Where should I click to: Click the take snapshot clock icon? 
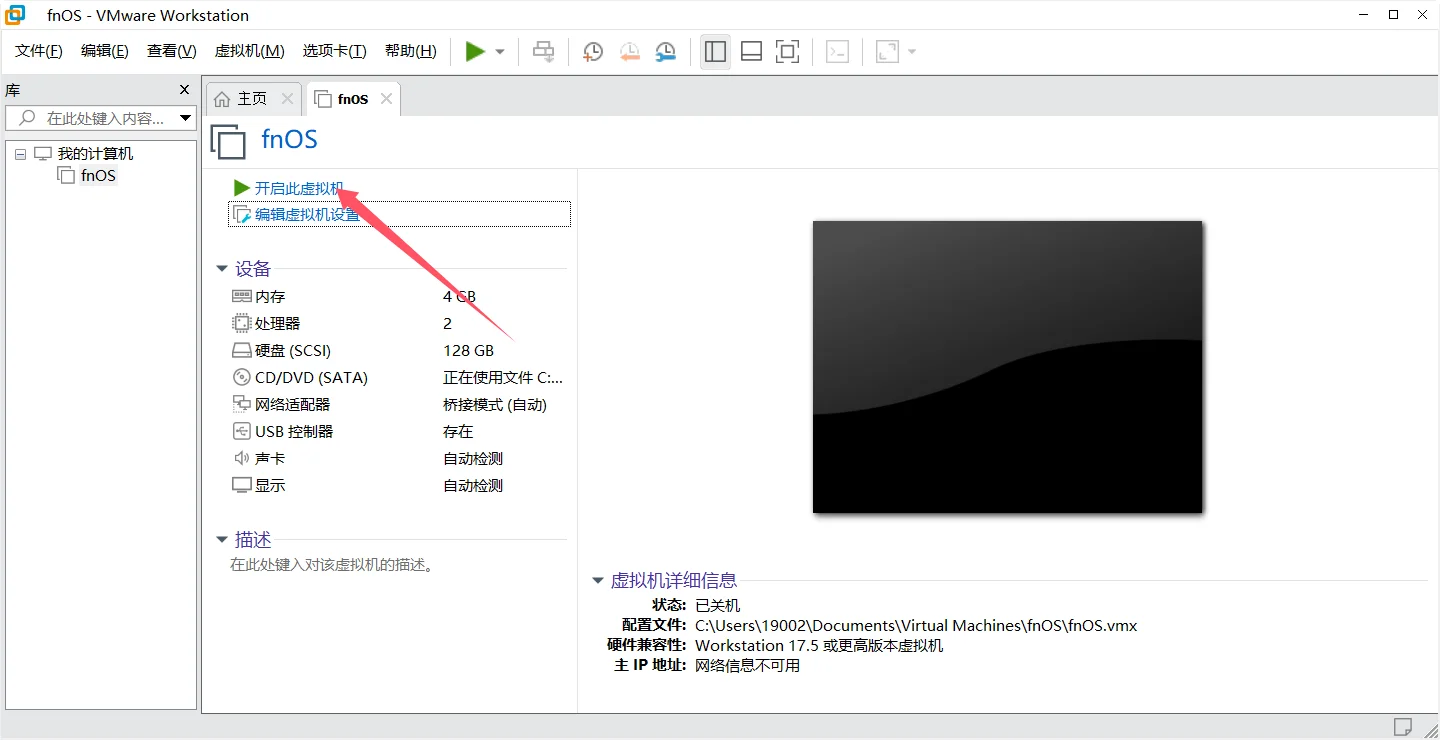pos(593,52)
